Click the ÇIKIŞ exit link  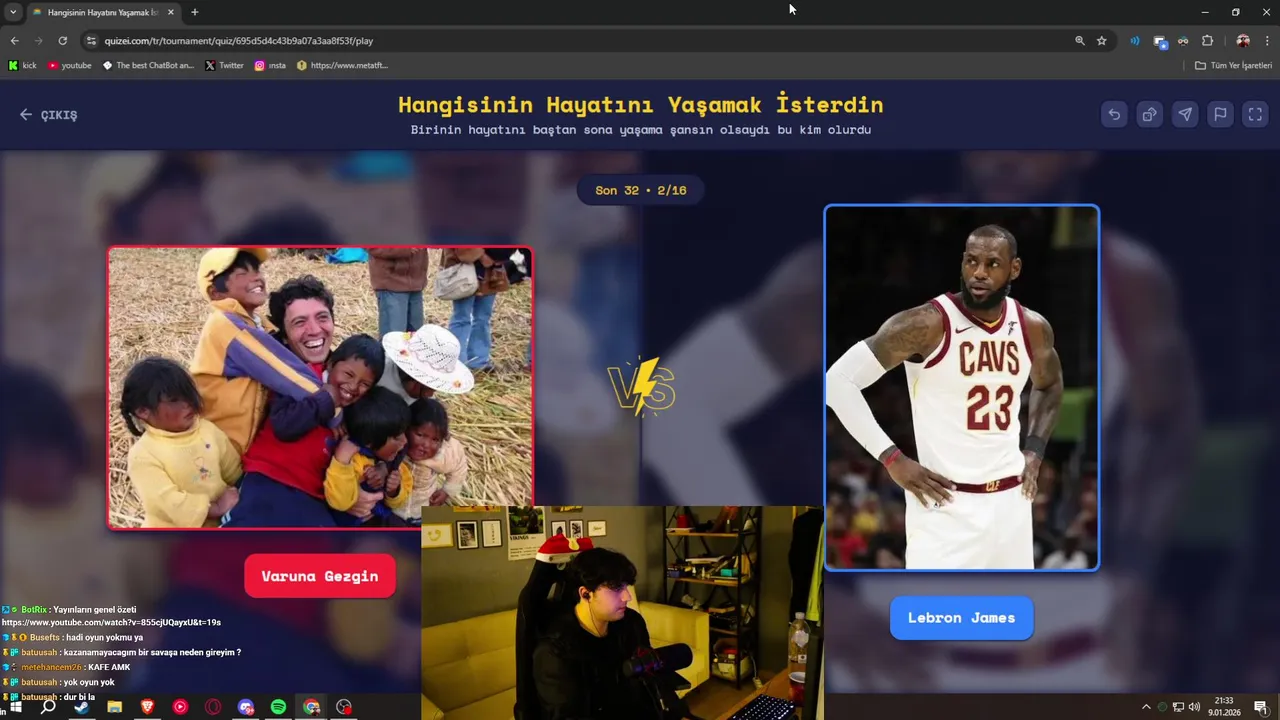[48, 115]
